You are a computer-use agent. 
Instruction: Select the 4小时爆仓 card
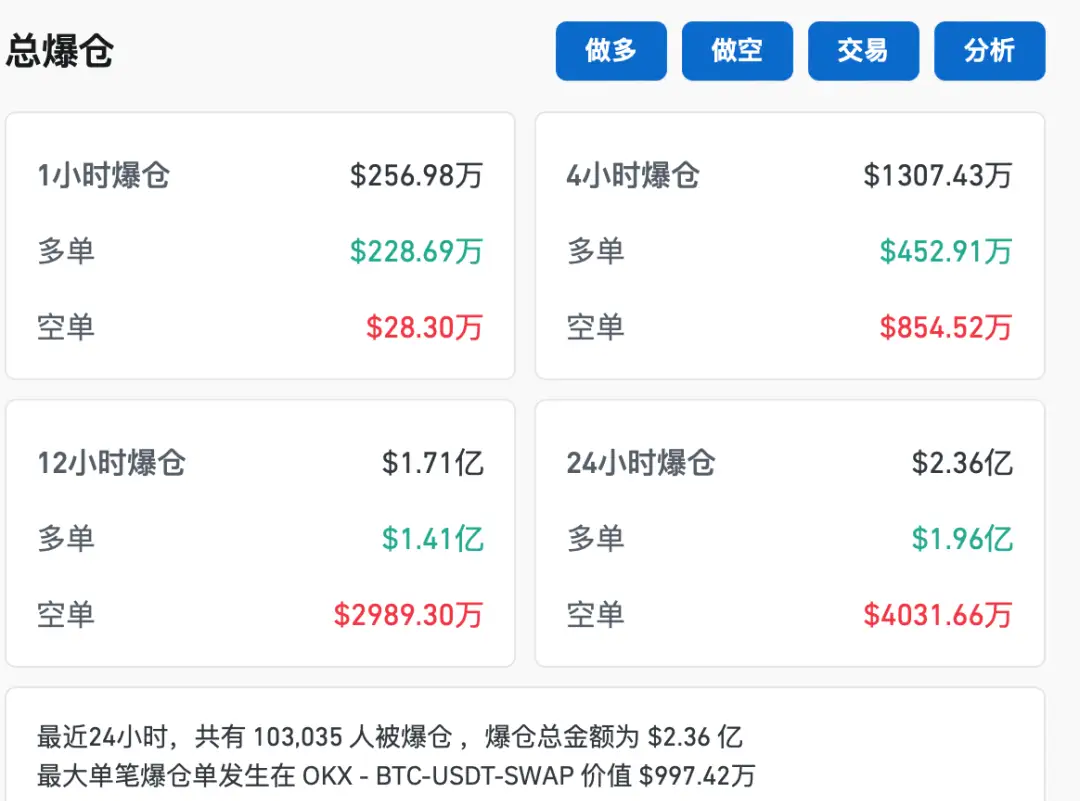click(790, 245)
